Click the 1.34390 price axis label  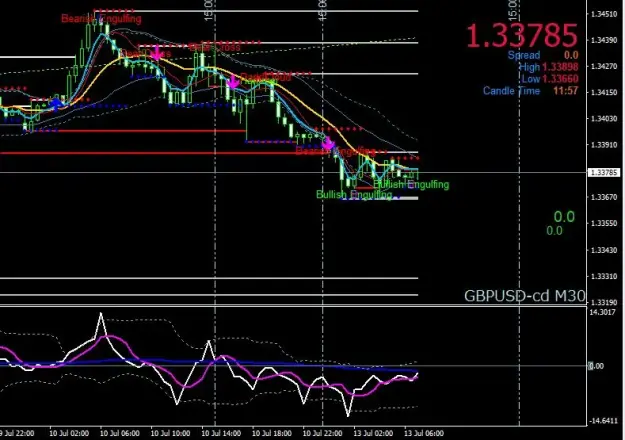(x=603, y=40)
